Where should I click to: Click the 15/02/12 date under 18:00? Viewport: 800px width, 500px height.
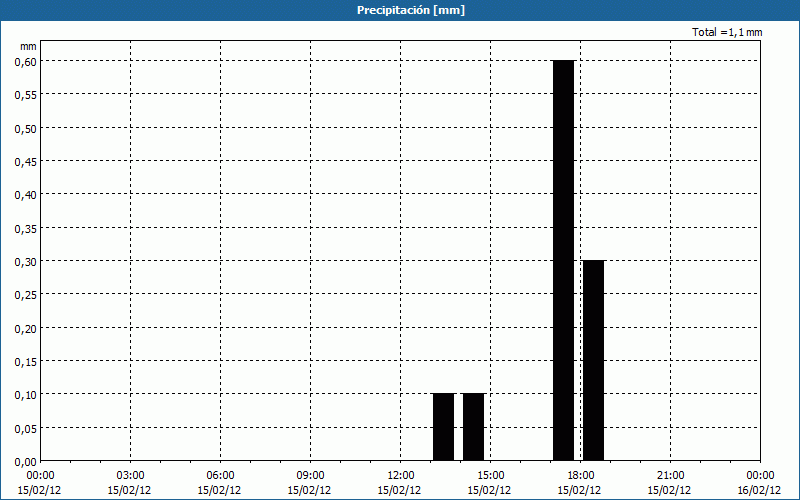[x=579, y=490]
